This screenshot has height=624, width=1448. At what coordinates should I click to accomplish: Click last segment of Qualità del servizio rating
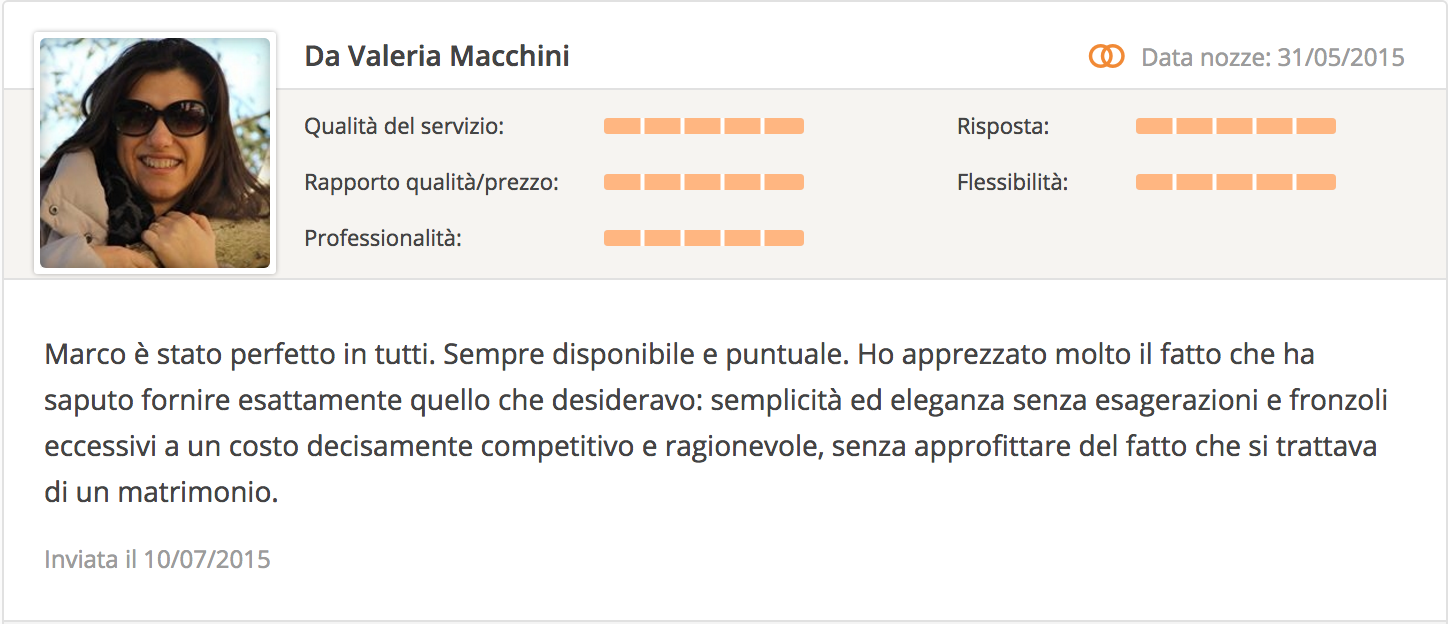tap(784, 126)
